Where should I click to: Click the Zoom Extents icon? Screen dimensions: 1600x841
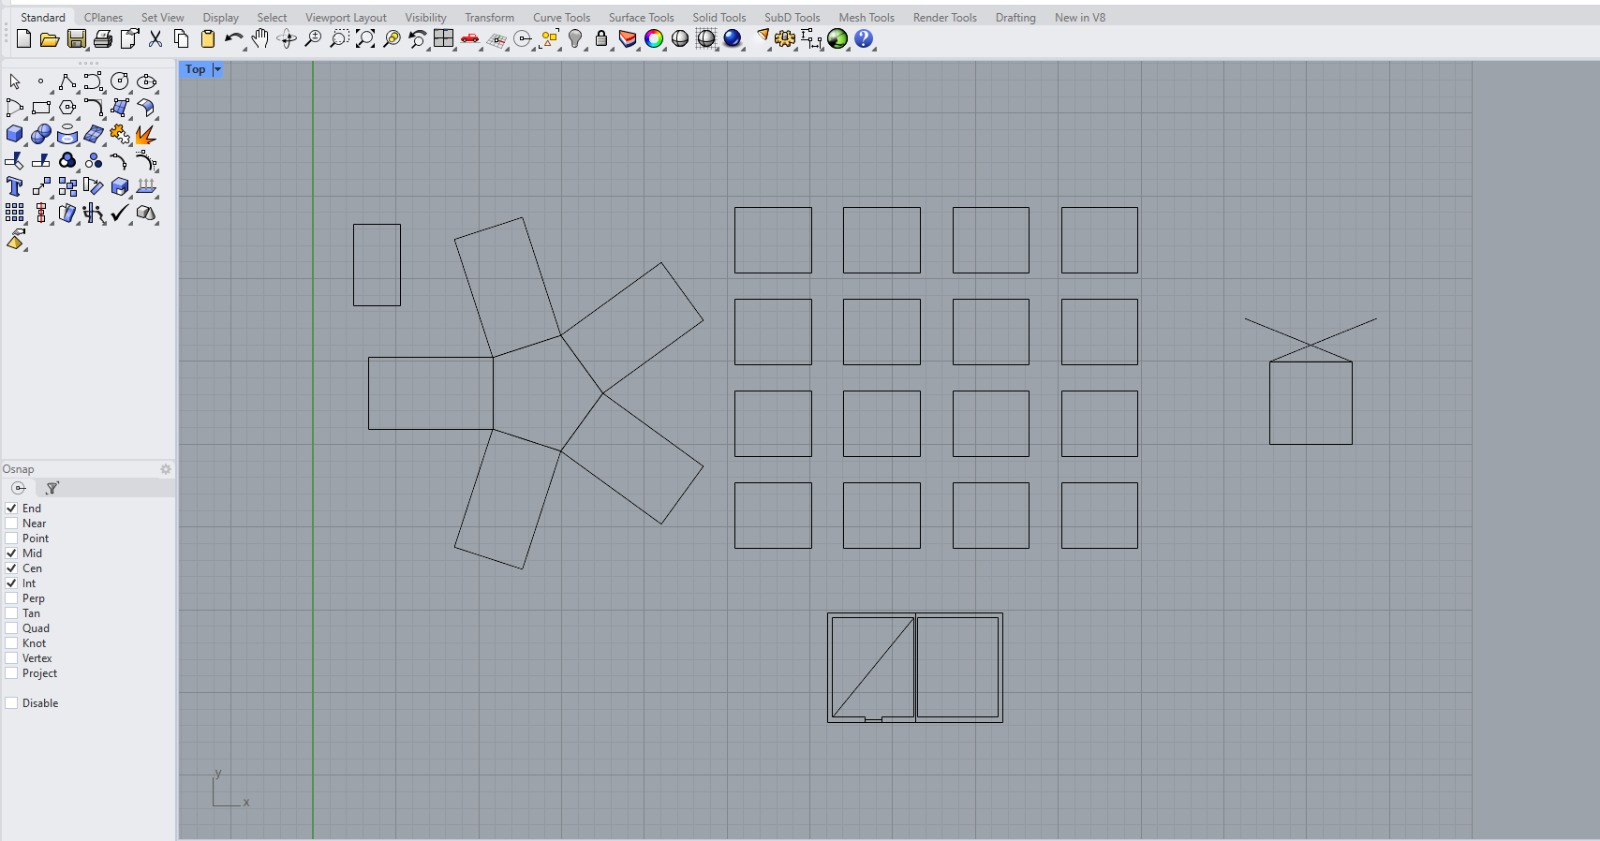tap(365, 39)
